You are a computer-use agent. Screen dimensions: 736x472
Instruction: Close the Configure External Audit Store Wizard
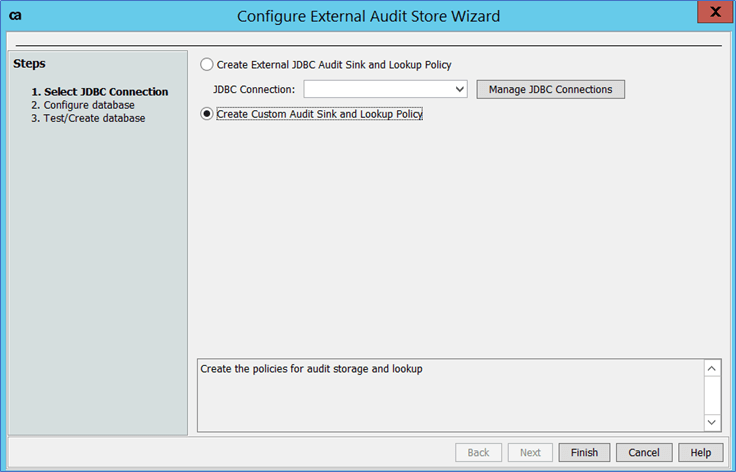711,14
